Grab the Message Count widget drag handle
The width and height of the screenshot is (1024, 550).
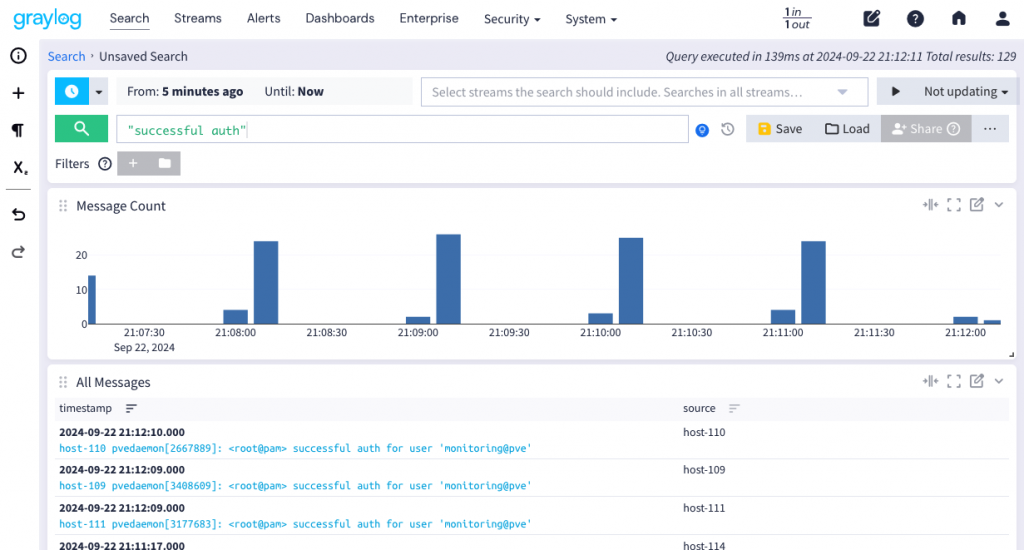click(63, 206)
